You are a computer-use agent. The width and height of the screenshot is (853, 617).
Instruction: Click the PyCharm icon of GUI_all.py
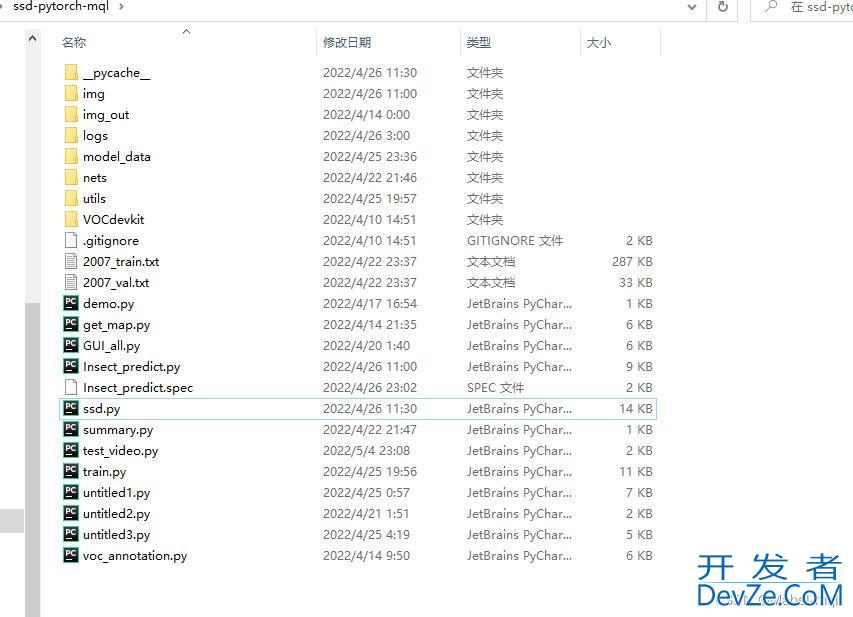tap(71, 345)
